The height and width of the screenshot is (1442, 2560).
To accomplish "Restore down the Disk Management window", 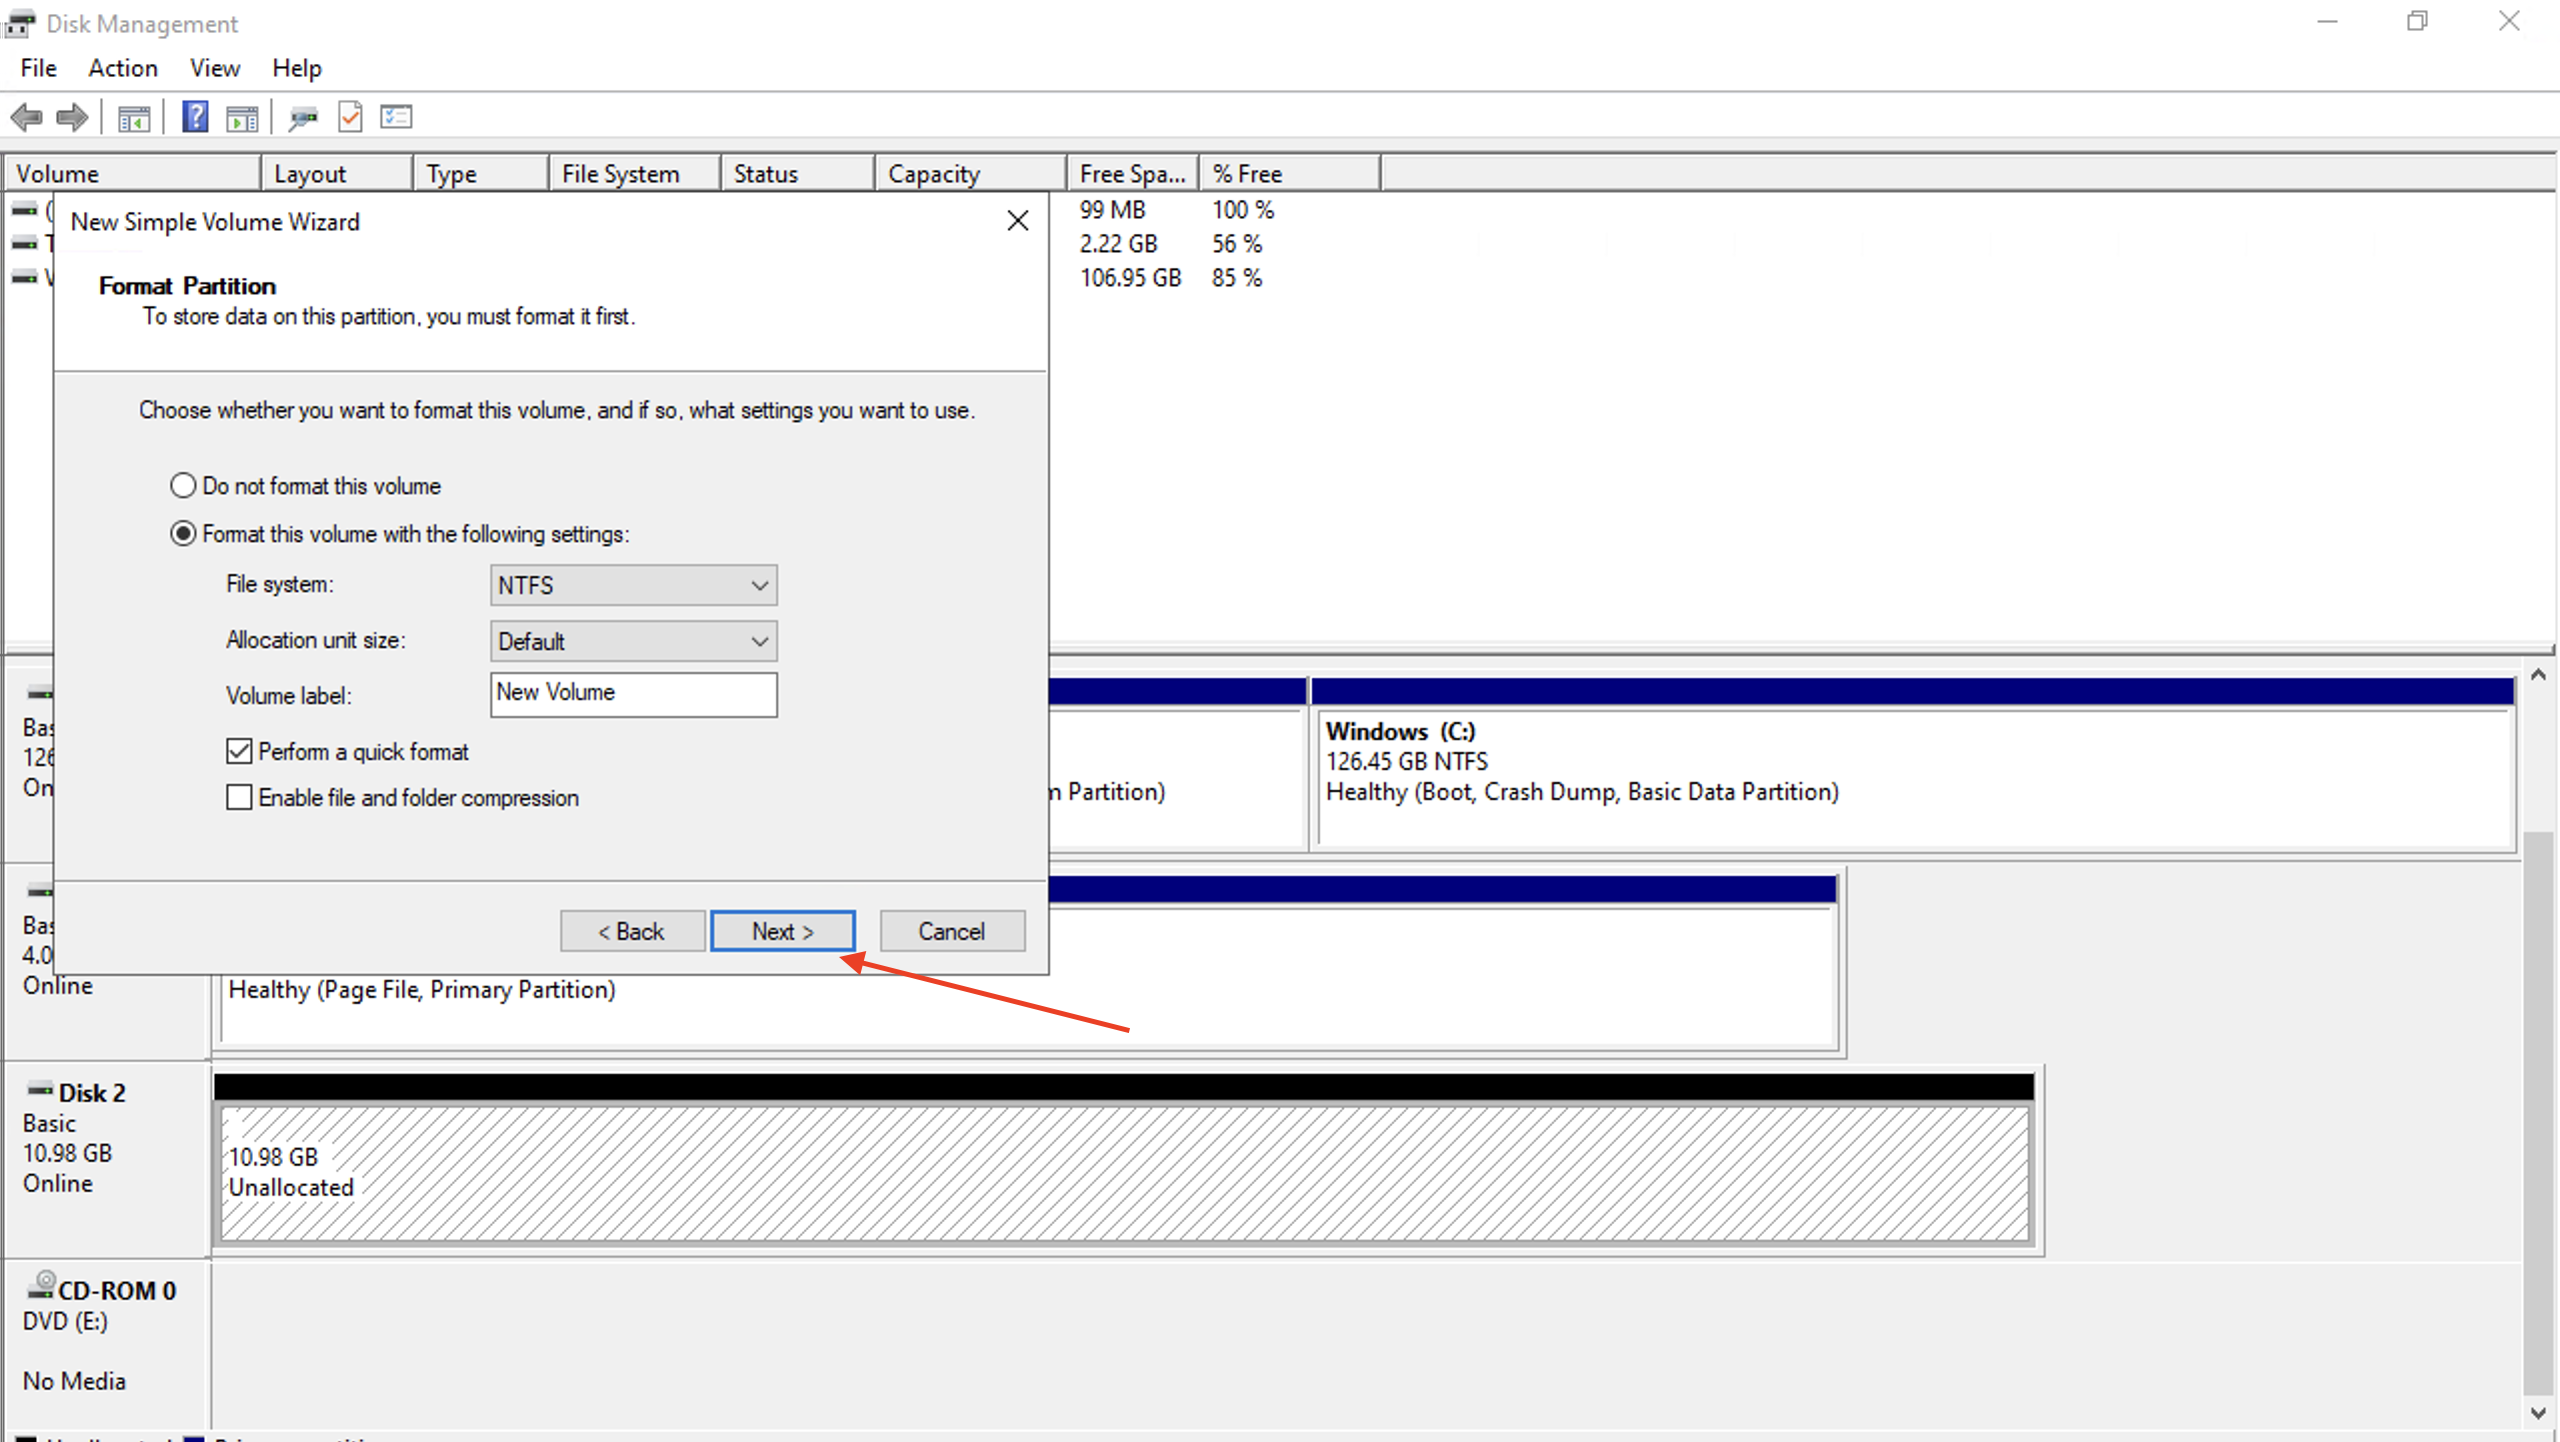I will [x=2417, y=22].
